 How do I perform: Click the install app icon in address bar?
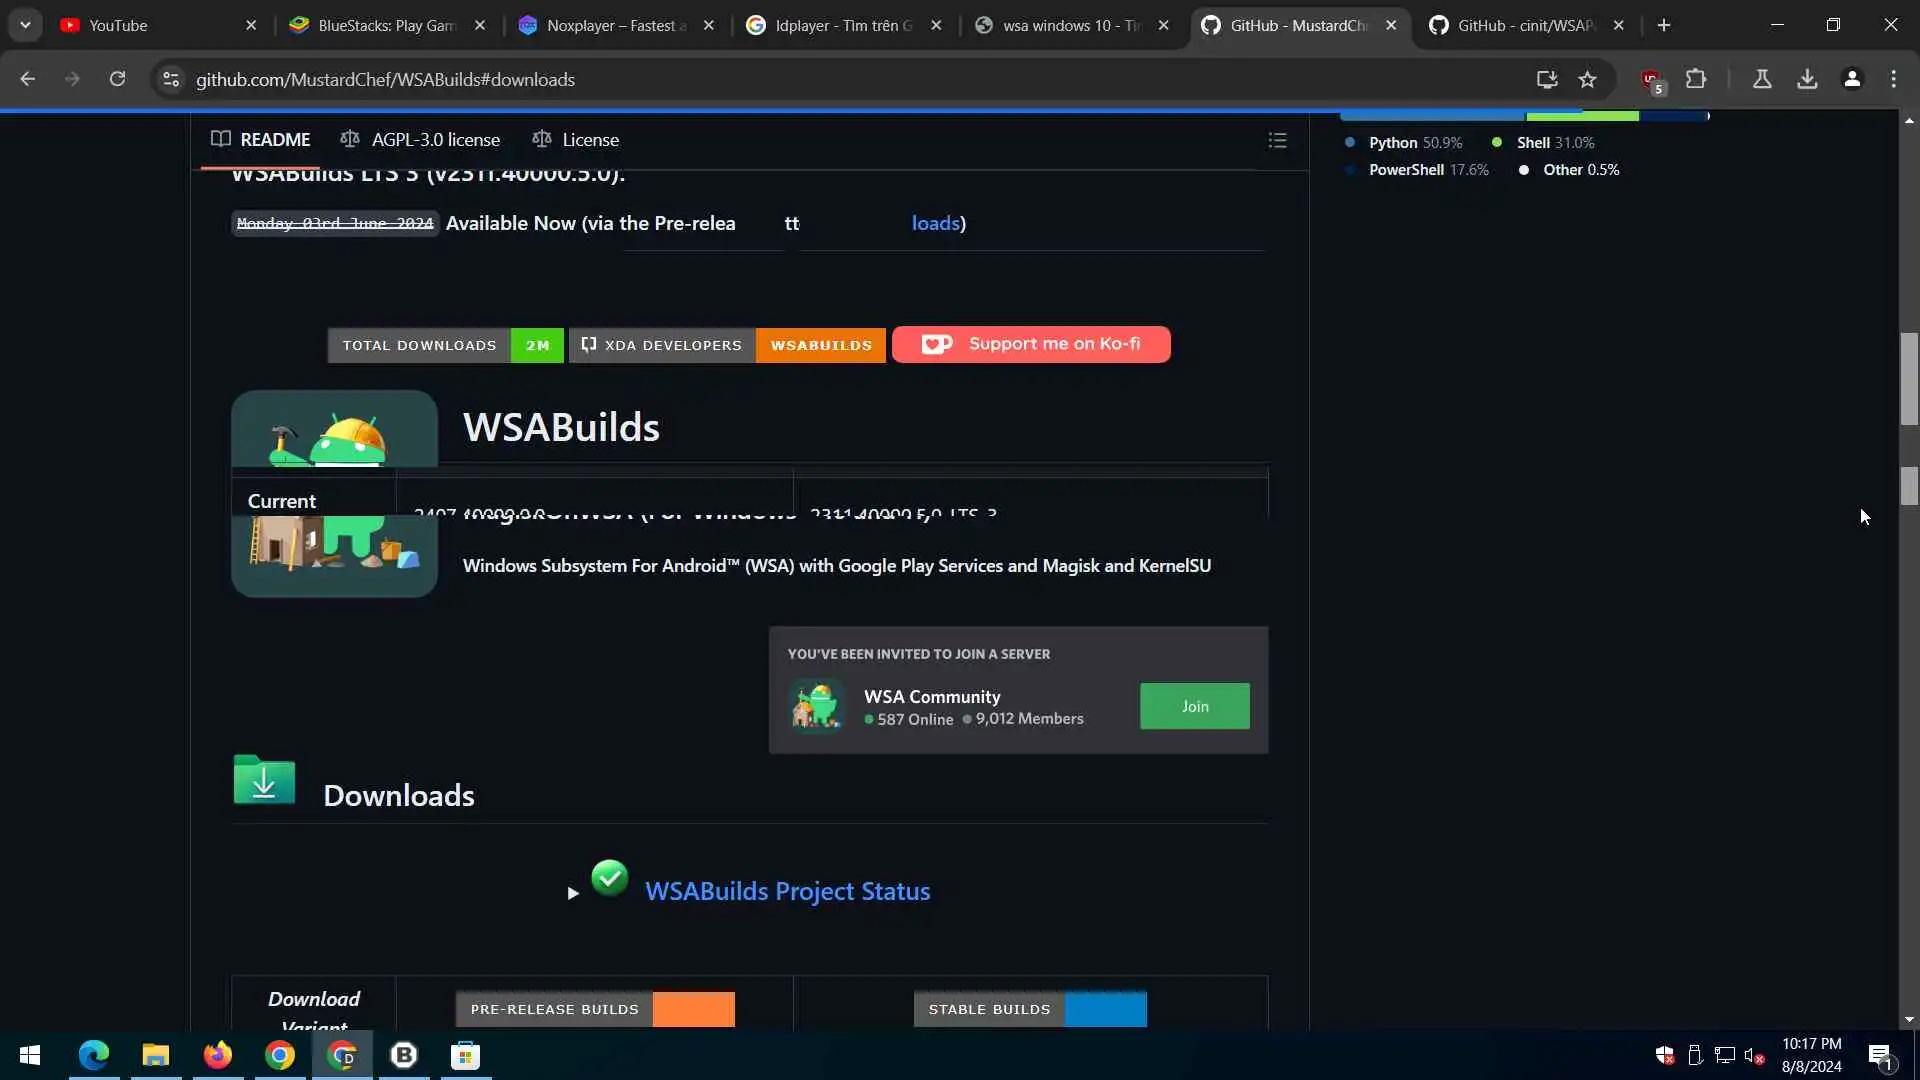pos(1547,79)
